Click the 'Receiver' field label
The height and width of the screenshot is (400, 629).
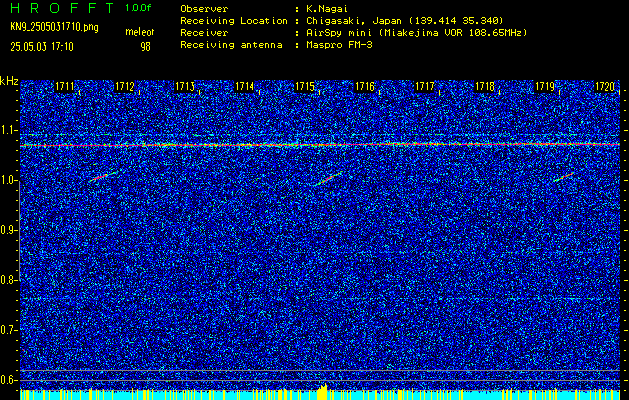tap(204, 32)
